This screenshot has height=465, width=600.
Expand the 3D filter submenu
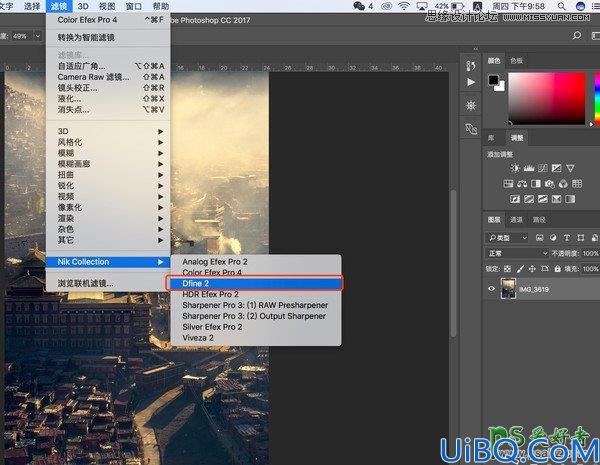[109, 131]
